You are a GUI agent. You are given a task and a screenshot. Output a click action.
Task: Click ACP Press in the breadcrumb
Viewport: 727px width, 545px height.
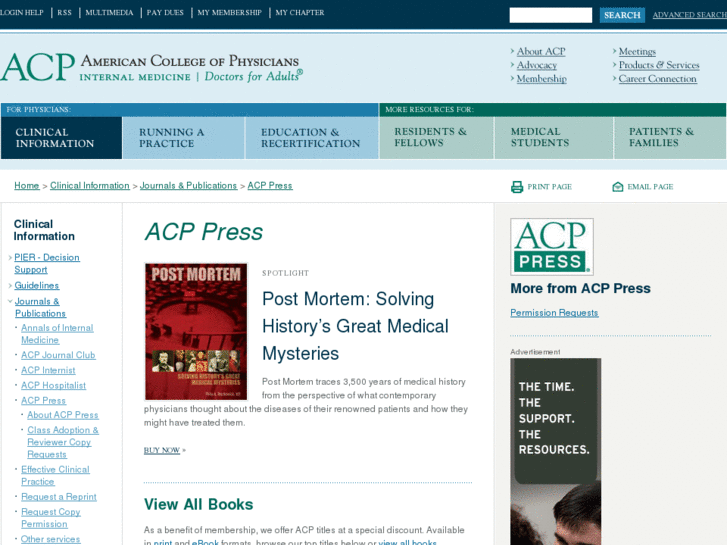pos(270,186)
